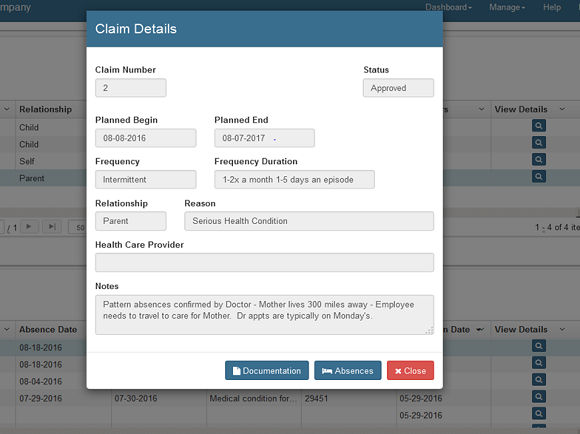Open View Details column menu in absences grid
The image size is (580, 434).
pyautogui.click(x=562, y=329)
